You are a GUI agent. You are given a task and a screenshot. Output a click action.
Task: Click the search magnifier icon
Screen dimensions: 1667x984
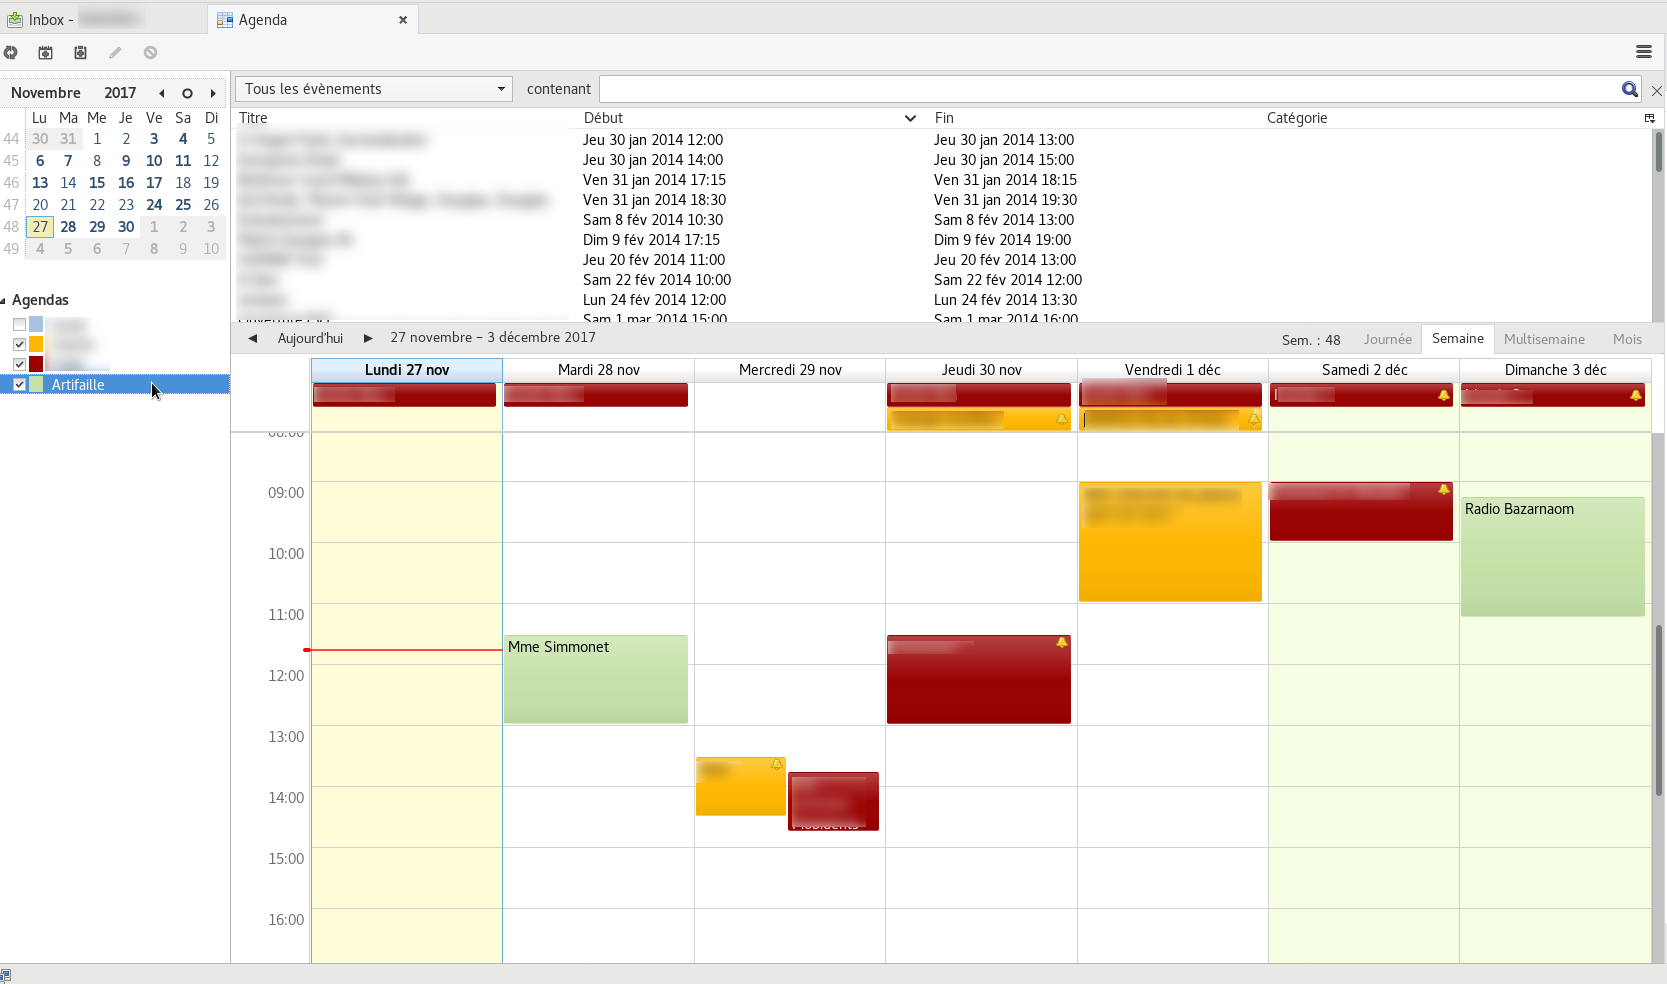[1629, 90]
